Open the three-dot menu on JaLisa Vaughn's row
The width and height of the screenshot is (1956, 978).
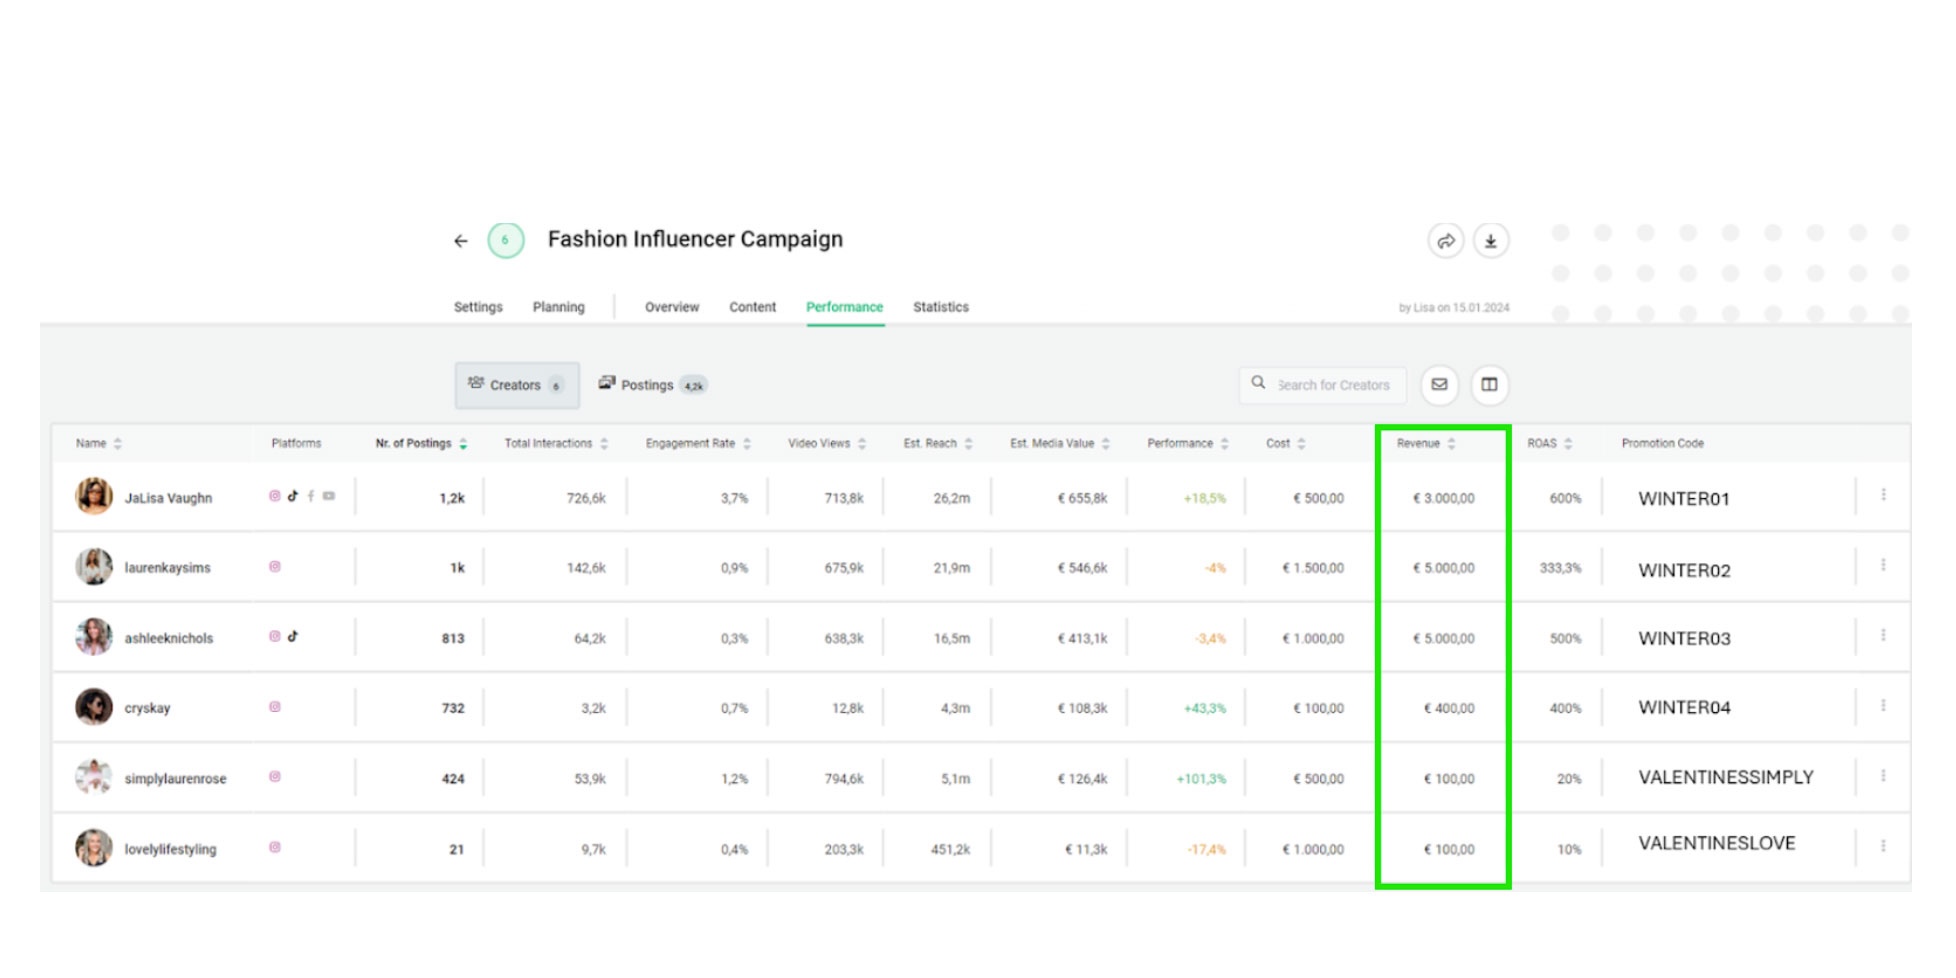pos(1883,494)
